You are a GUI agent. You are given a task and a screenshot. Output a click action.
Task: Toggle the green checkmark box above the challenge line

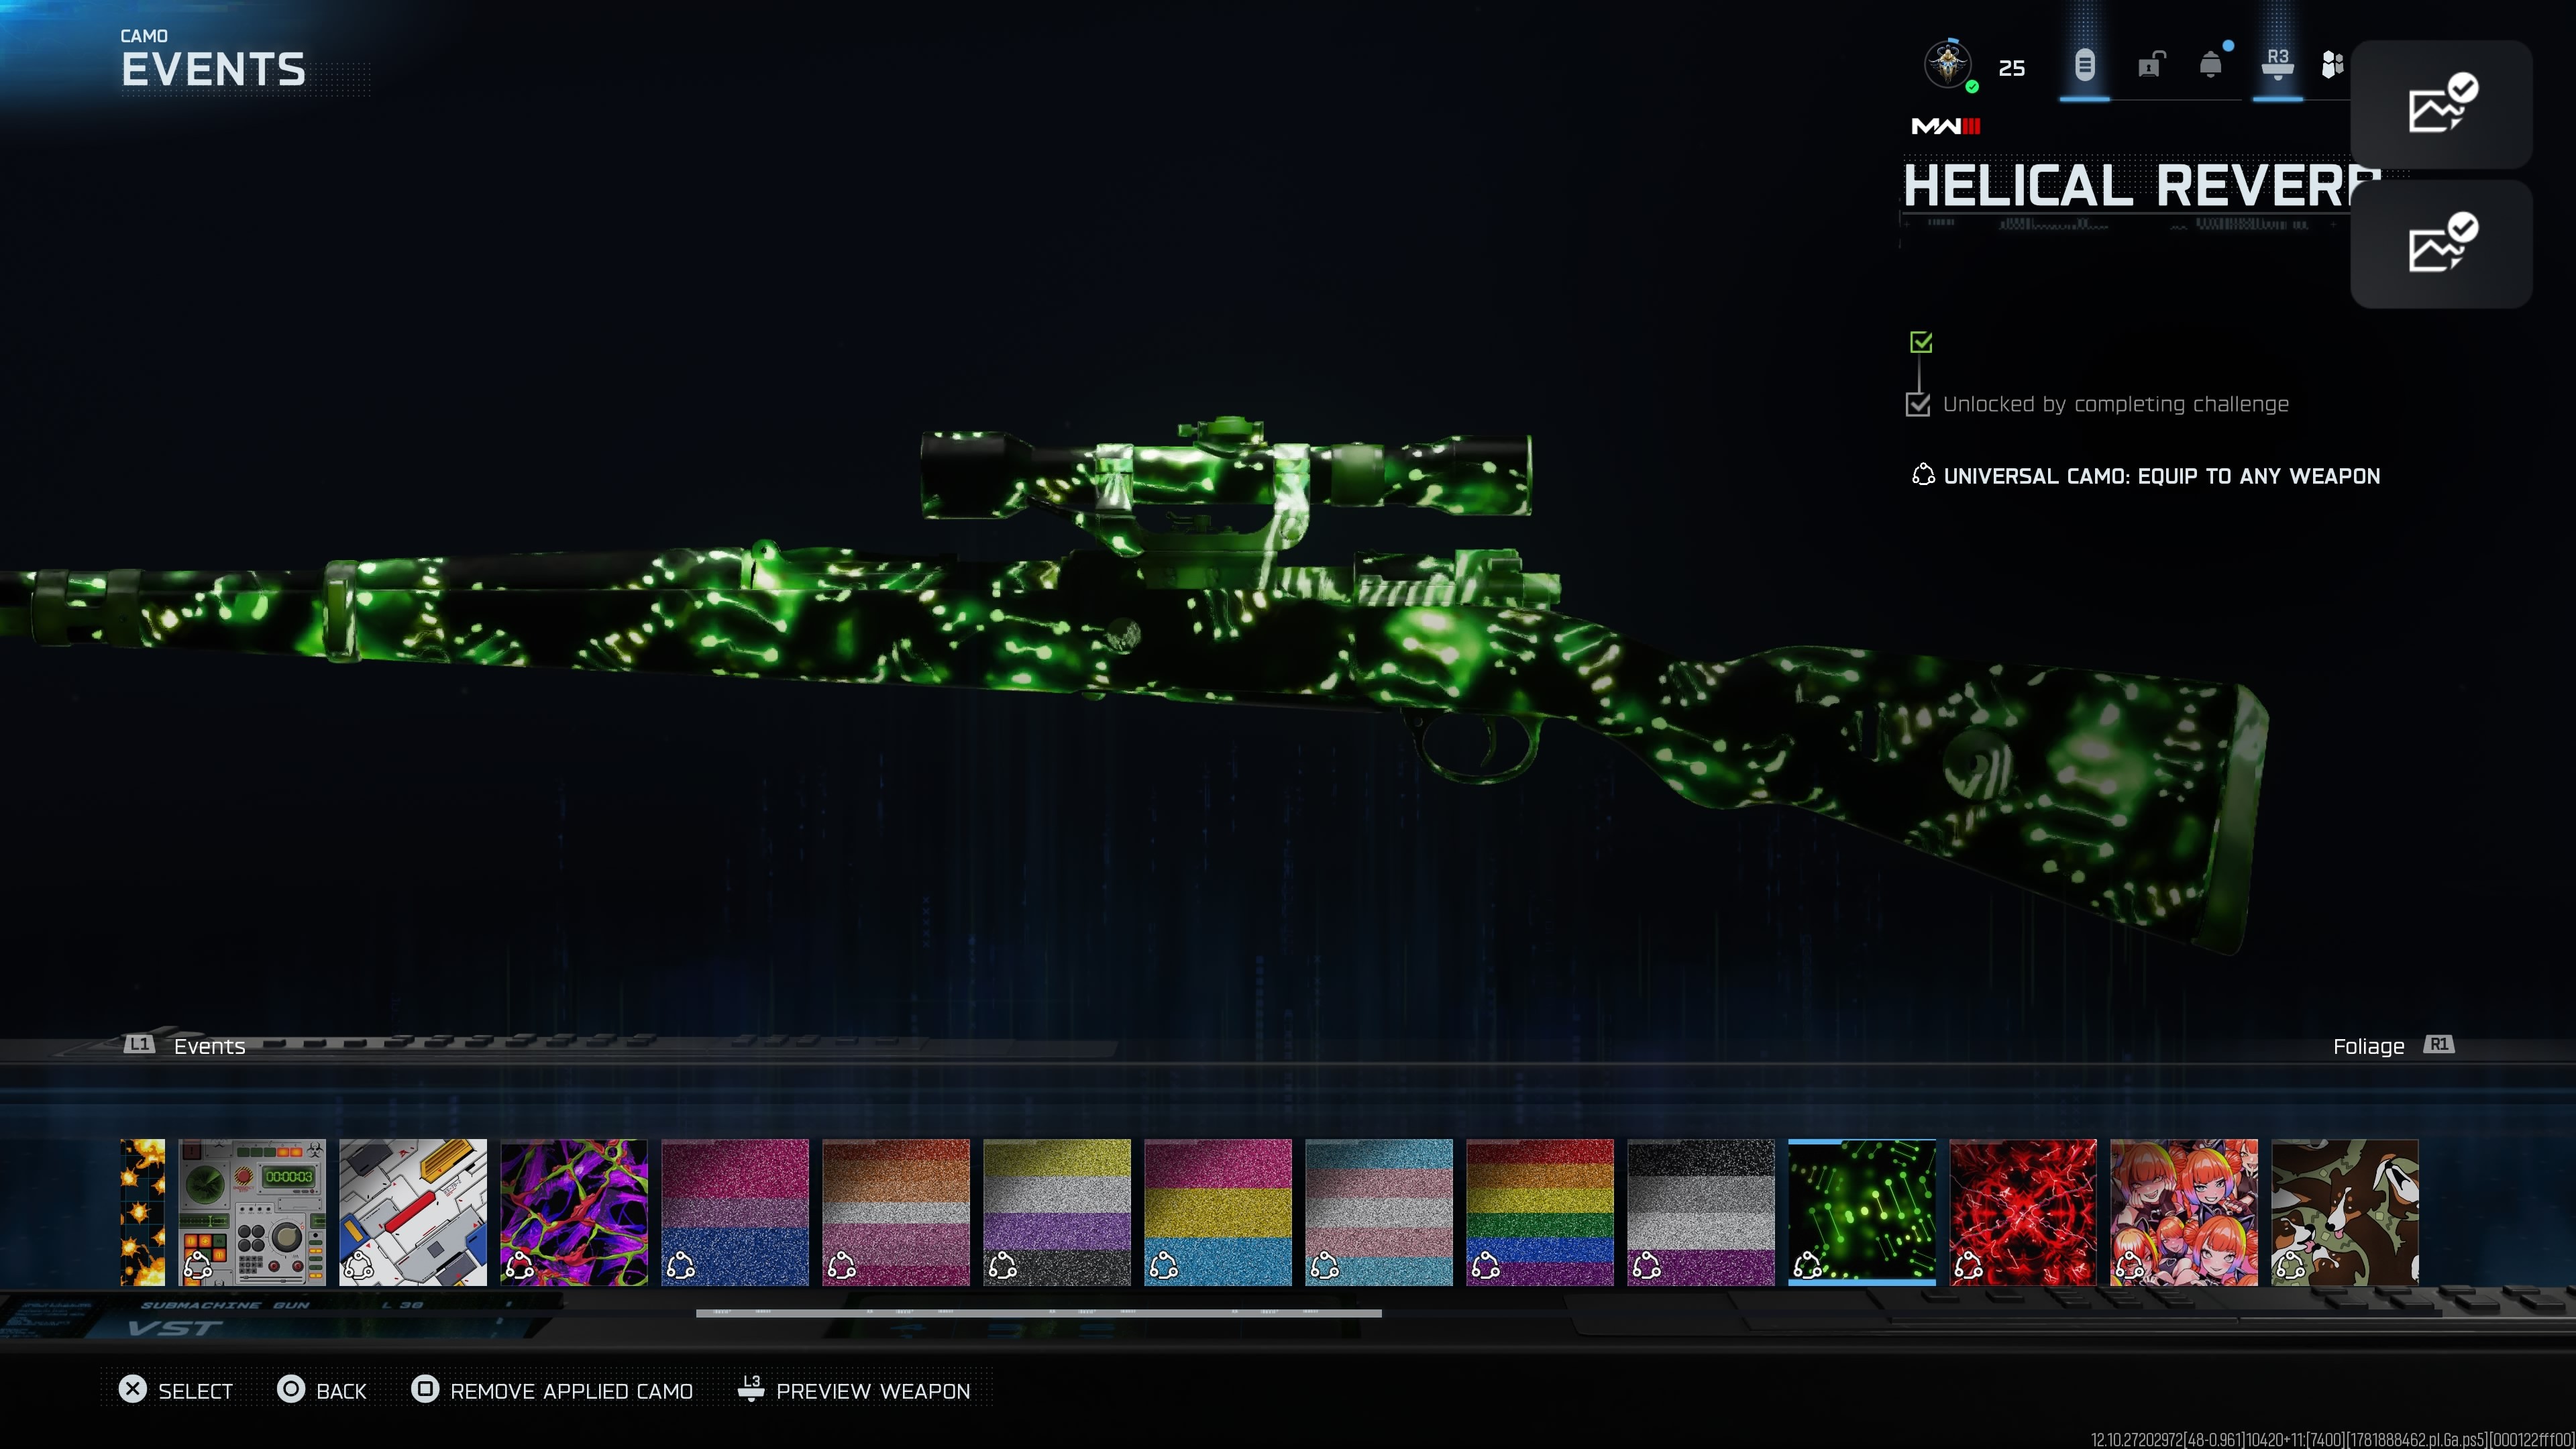(1920, 342)
